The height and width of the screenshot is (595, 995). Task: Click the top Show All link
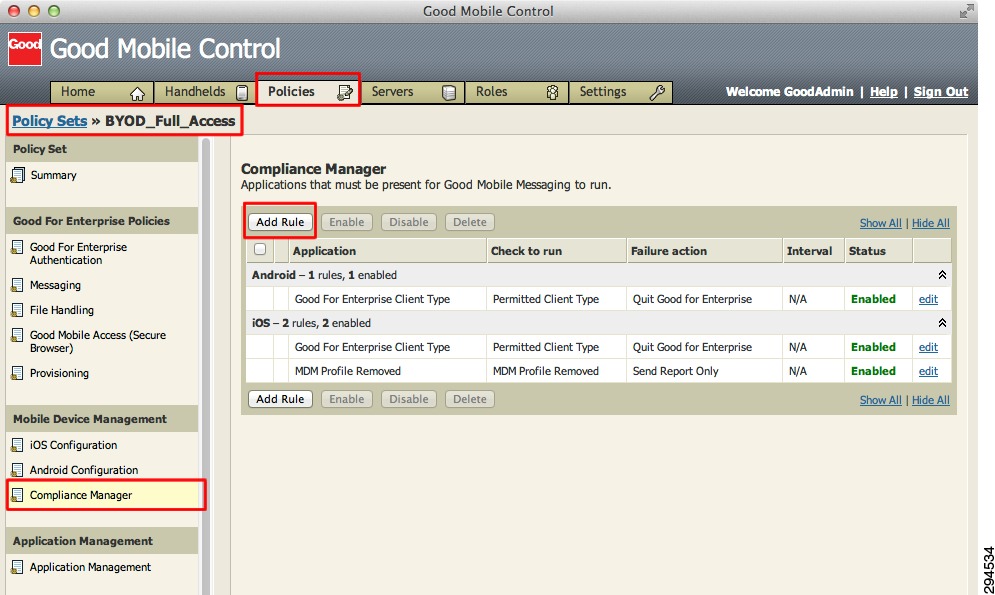pyautogui.click(x=880, y=223)
